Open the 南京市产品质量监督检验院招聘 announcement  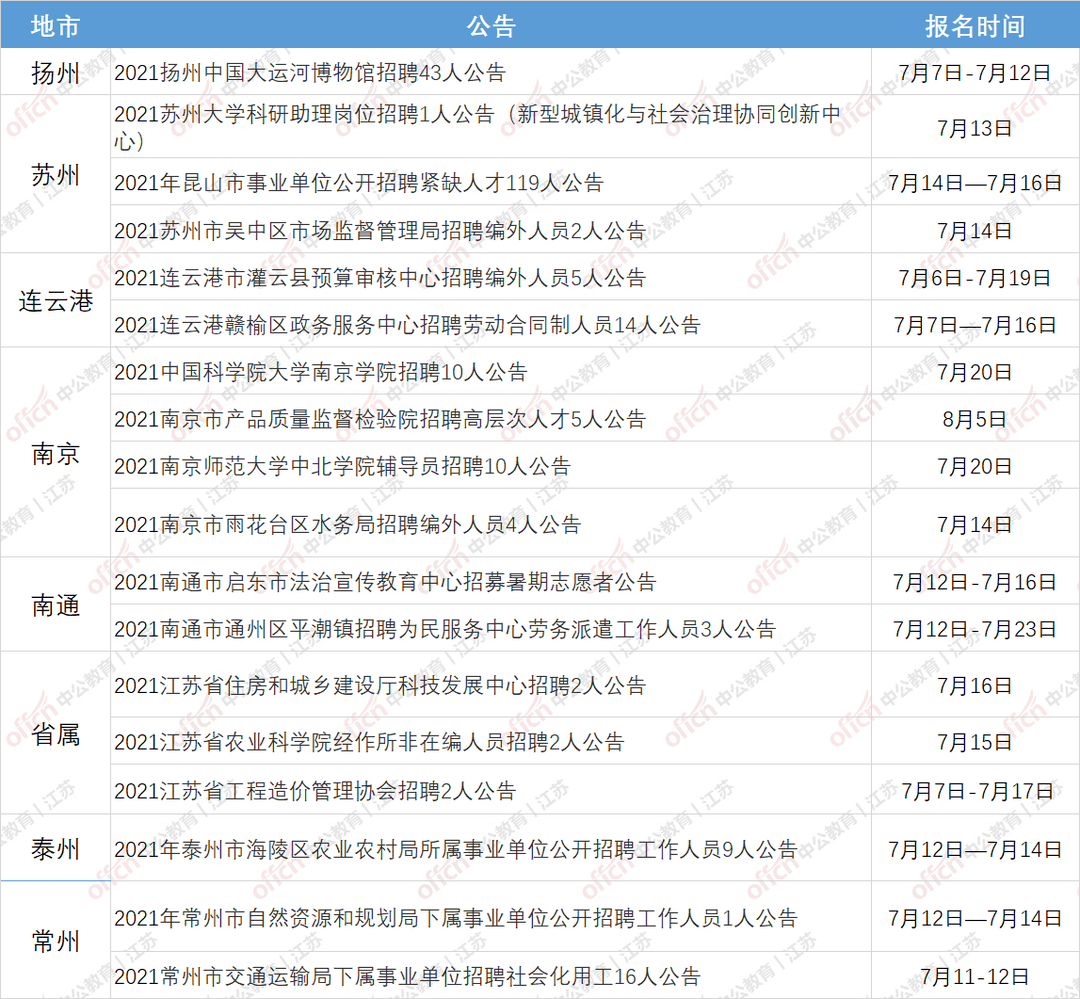click(x=380, y=419)
